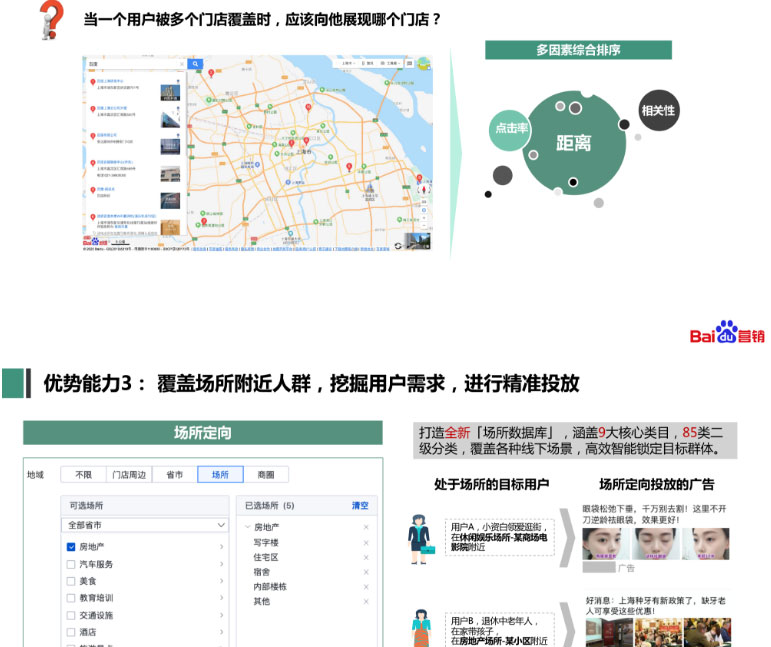The height and width of the screenshot is (647, 771).
Task: Click the 可选场所 panel heading
Action: (x=87, y=505)
